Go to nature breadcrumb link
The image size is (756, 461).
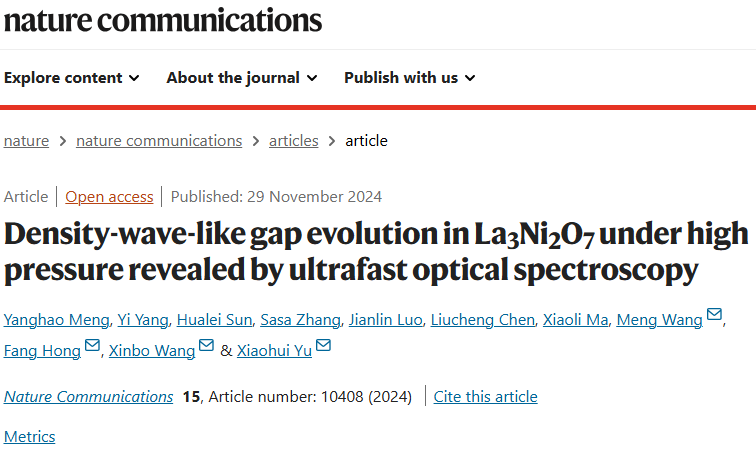[x=26, y=141]
